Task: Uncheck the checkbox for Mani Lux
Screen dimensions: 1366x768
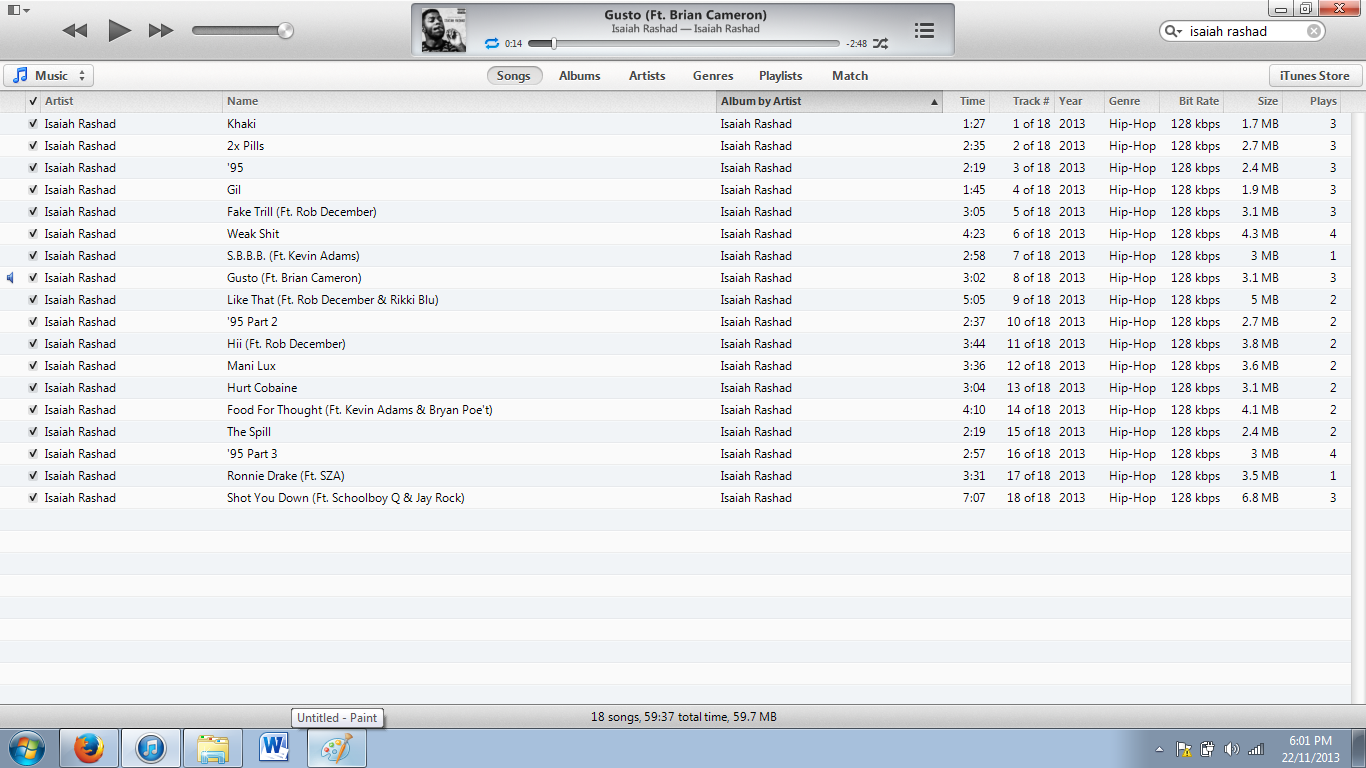Action: click(x=33, y=366)
